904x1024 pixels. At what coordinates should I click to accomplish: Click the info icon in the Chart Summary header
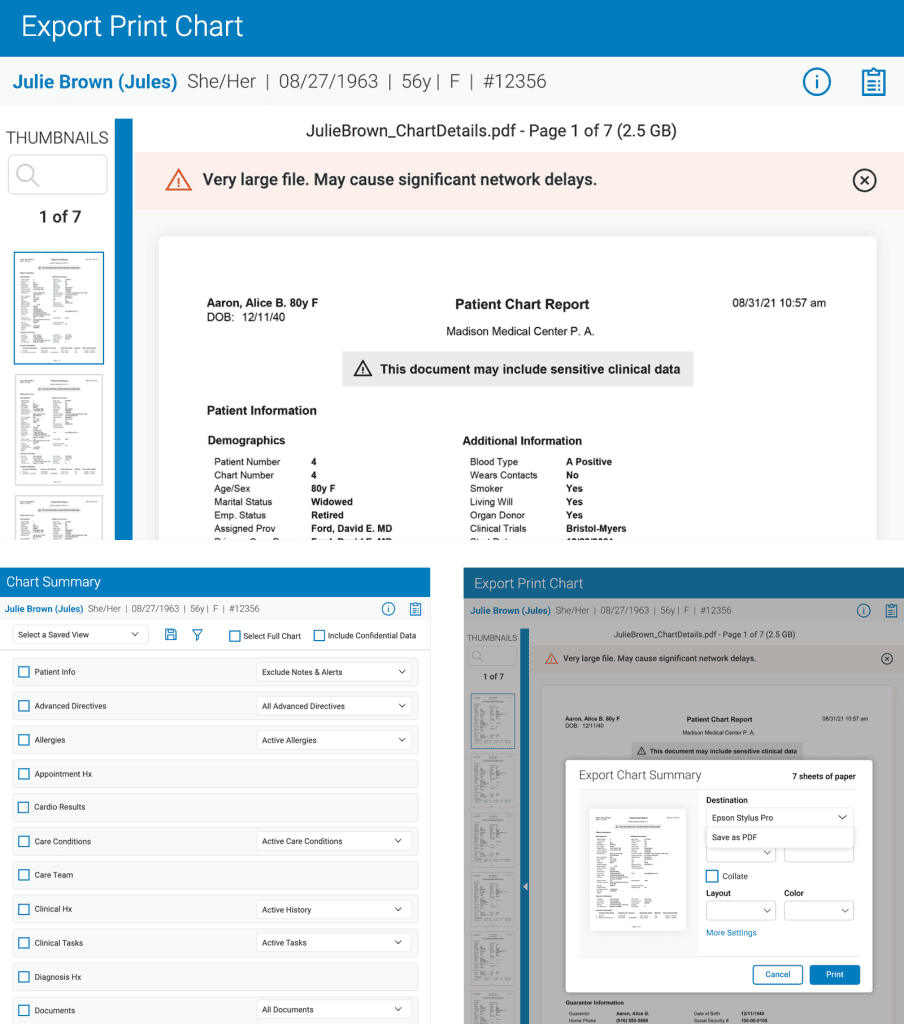[389, 609]
